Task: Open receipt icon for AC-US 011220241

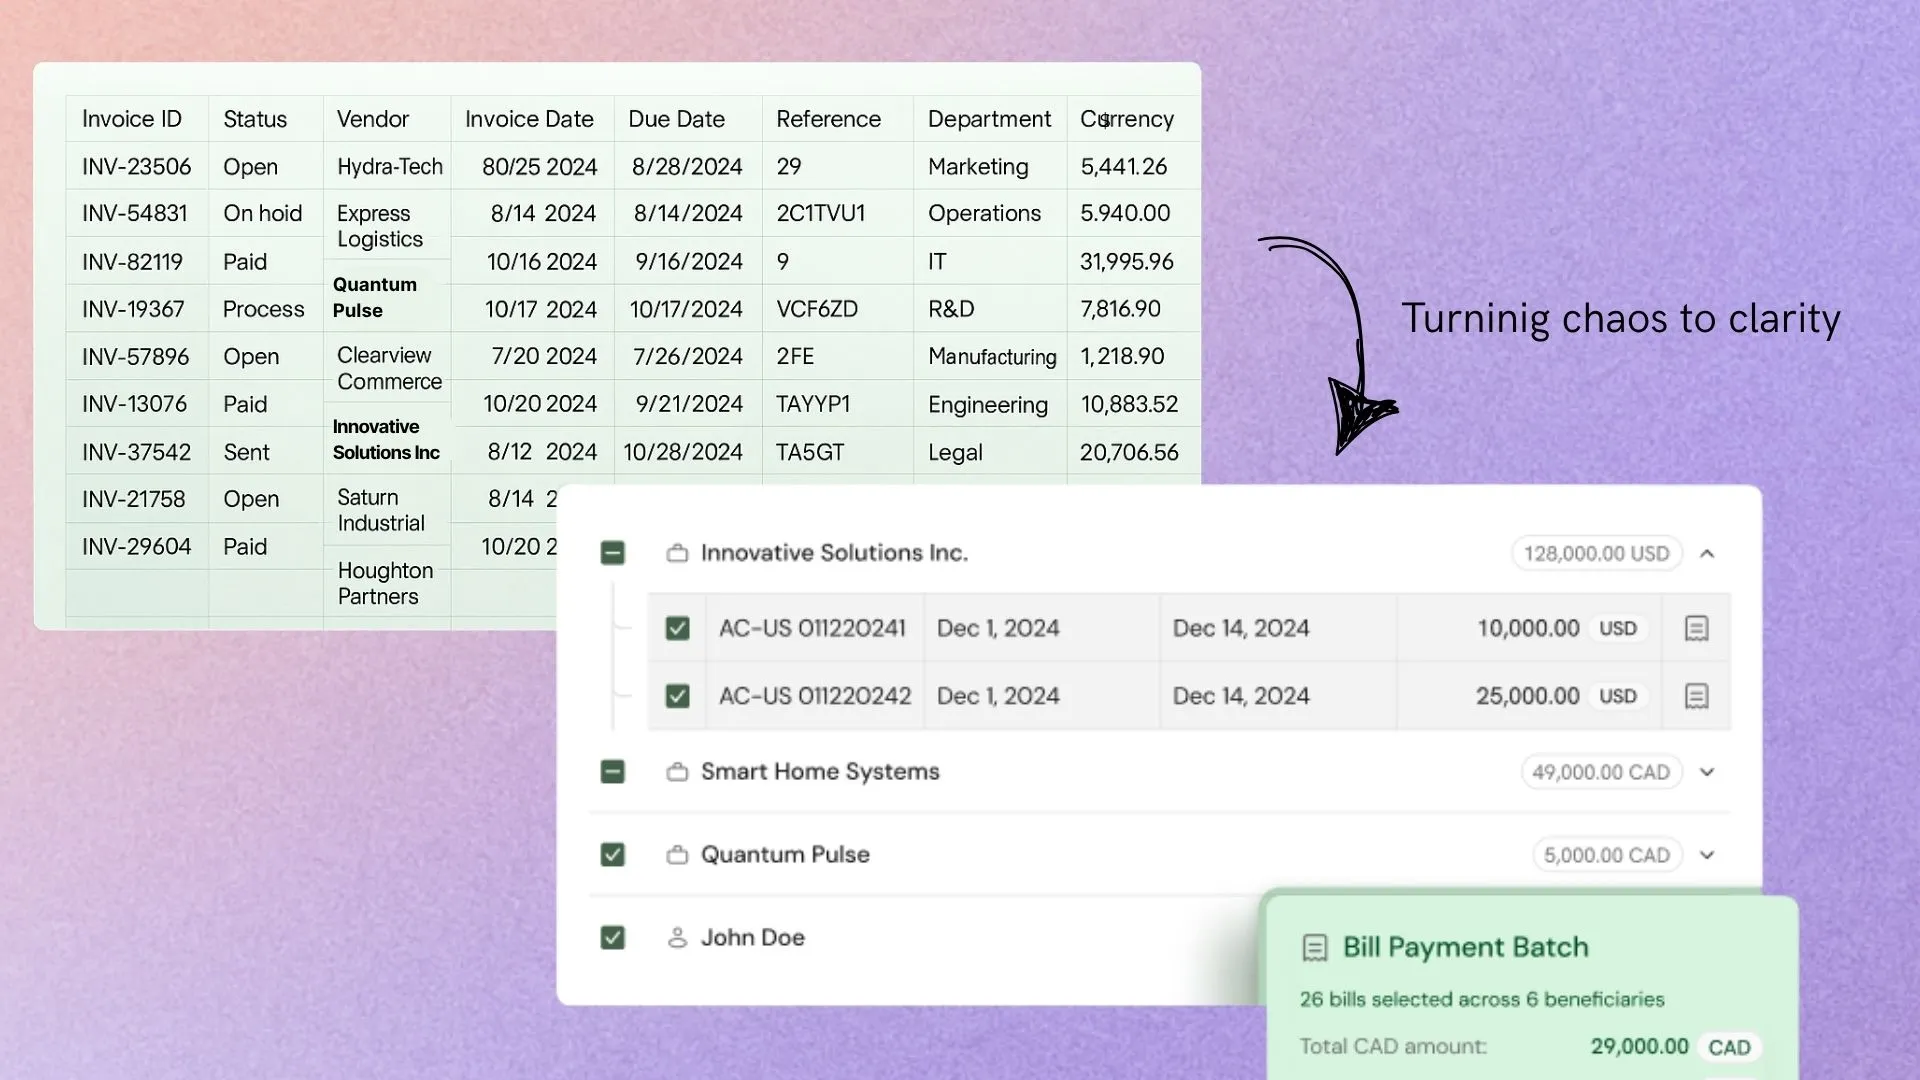Action: pos(1696,628)
